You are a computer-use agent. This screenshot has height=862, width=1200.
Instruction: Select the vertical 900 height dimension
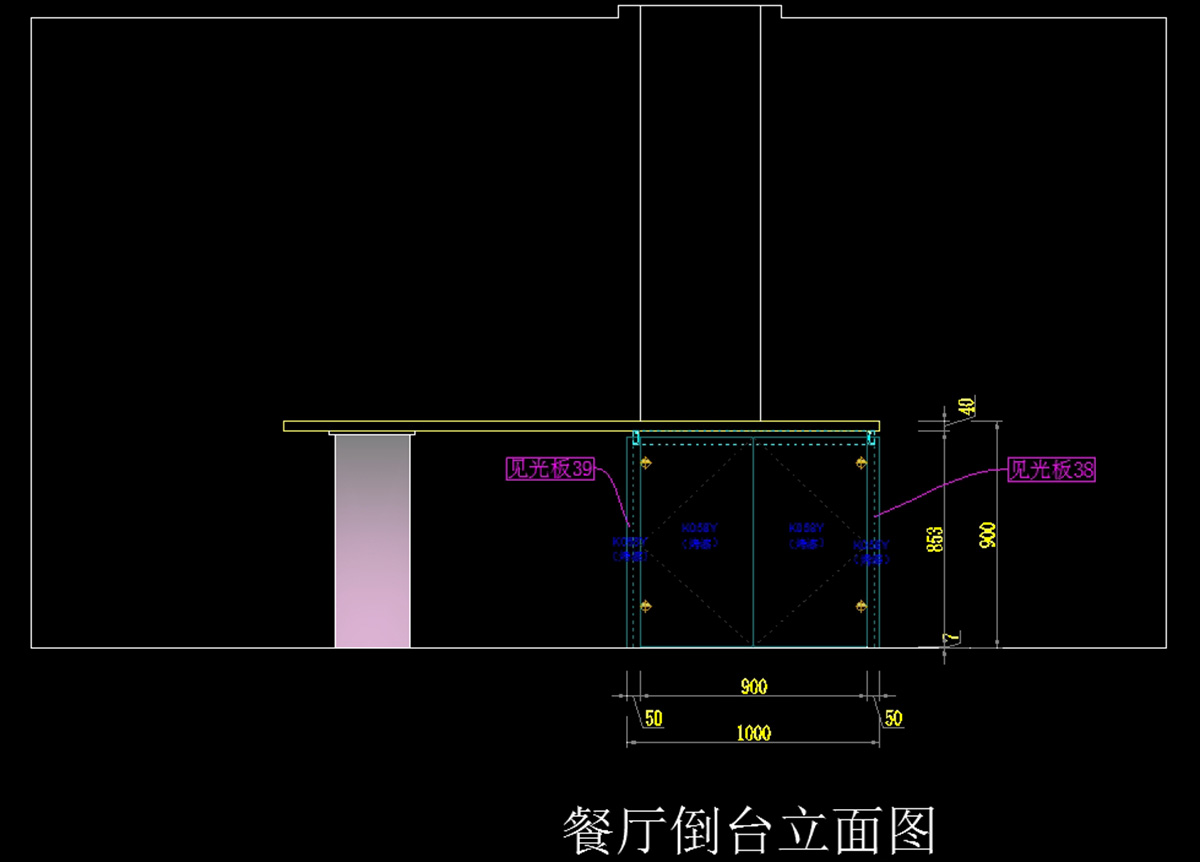[x=987, y=535]
